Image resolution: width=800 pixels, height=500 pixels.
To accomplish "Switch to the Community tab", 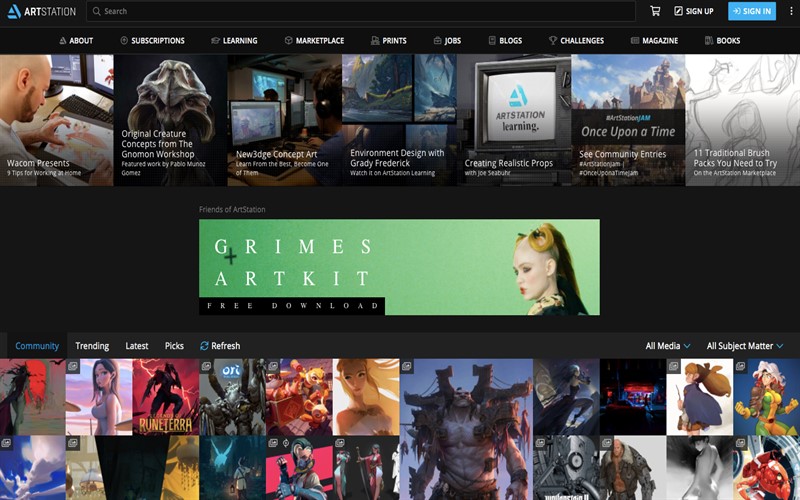I will [37, 346].
